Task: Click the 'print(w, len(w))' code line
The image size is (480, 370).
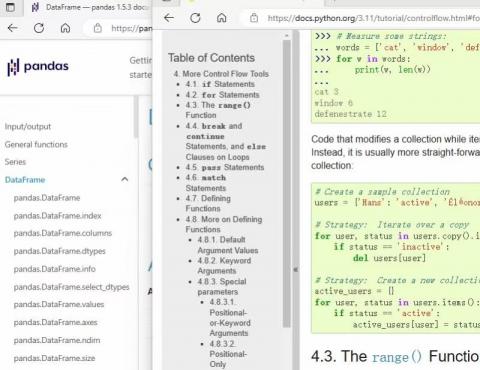Action: (392, 70)
